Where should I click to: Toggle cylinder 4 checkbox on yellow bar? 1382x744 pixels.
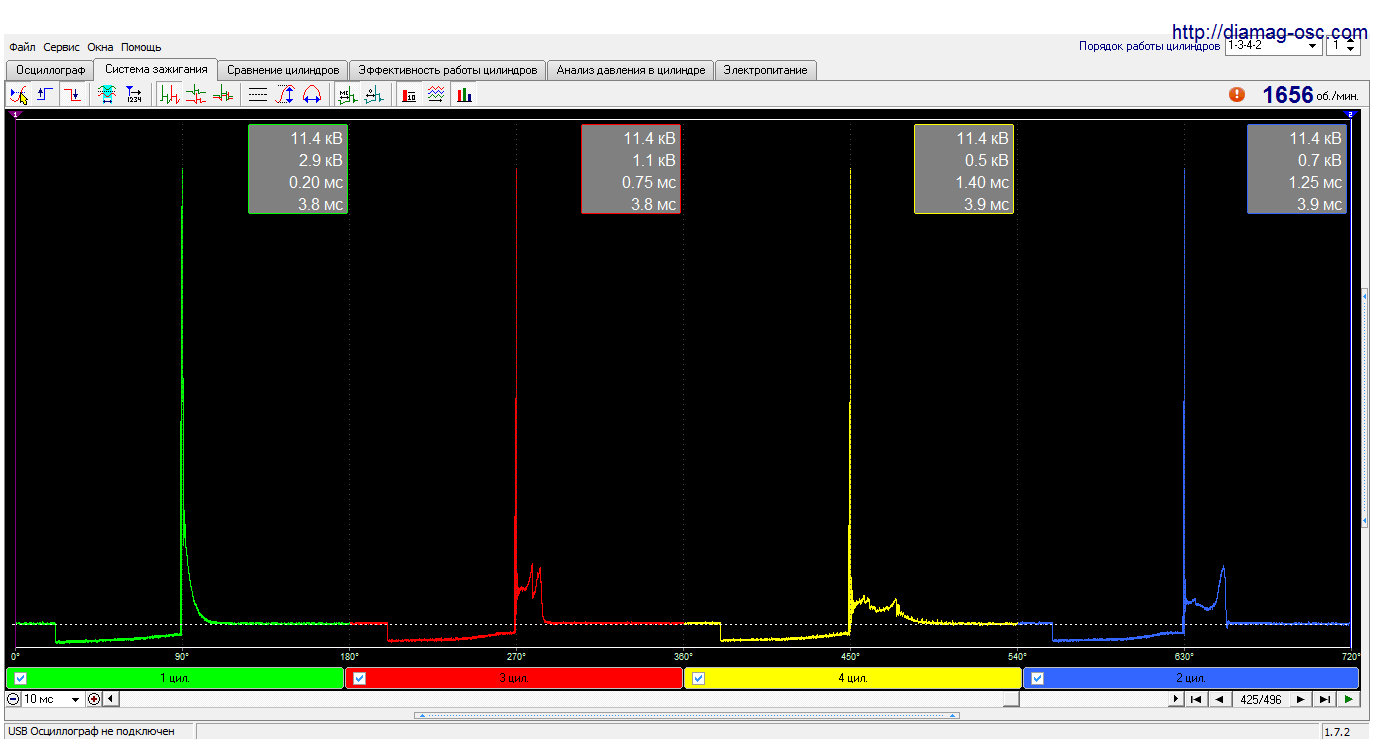click(x=699, y=678)
